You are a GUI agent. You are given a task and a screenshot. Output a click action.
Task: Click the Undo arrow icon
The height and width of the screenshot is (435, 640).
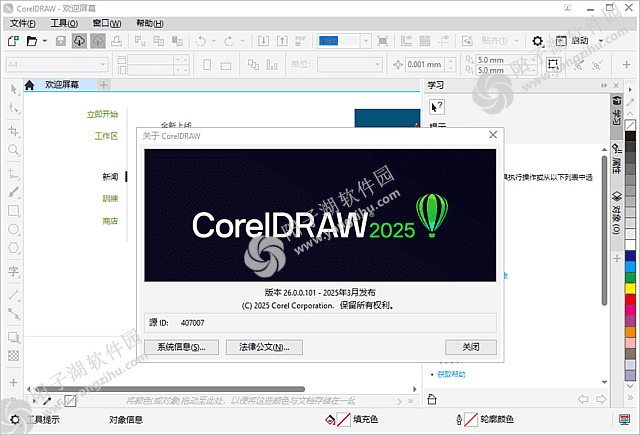click(201, 41)
